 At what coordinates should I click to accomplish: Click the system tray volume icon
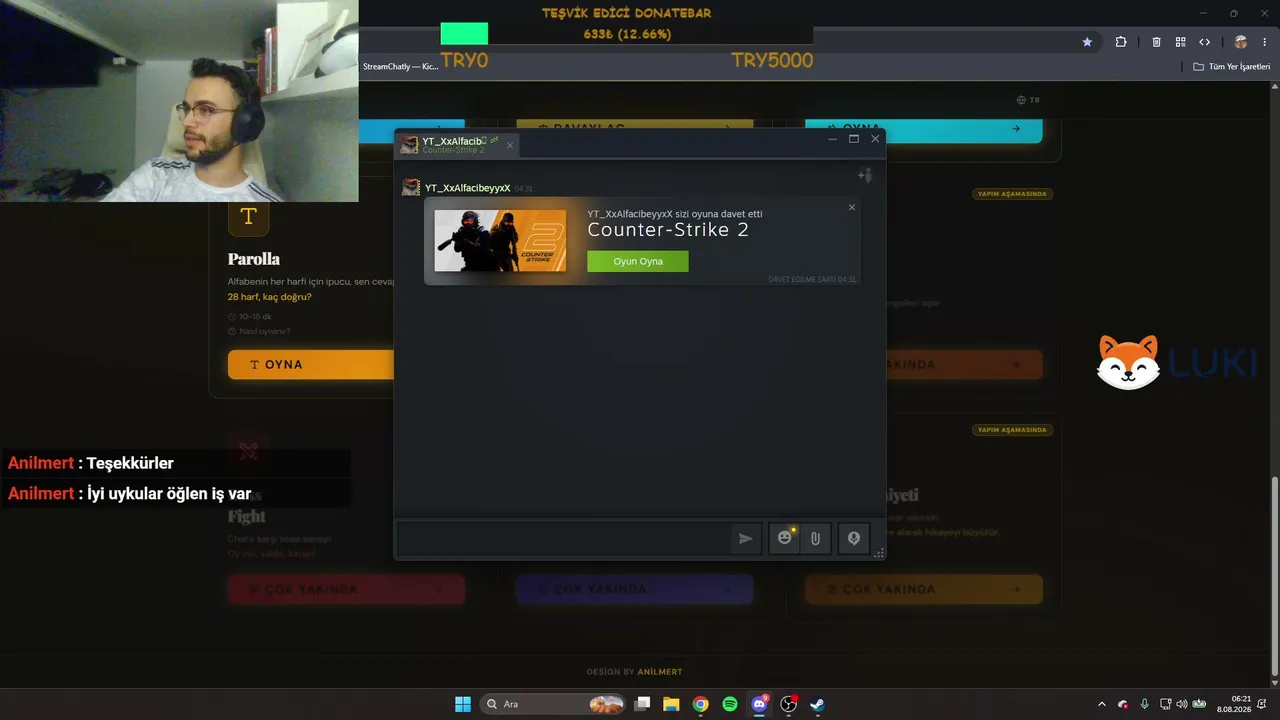(x=1182, y=704)
